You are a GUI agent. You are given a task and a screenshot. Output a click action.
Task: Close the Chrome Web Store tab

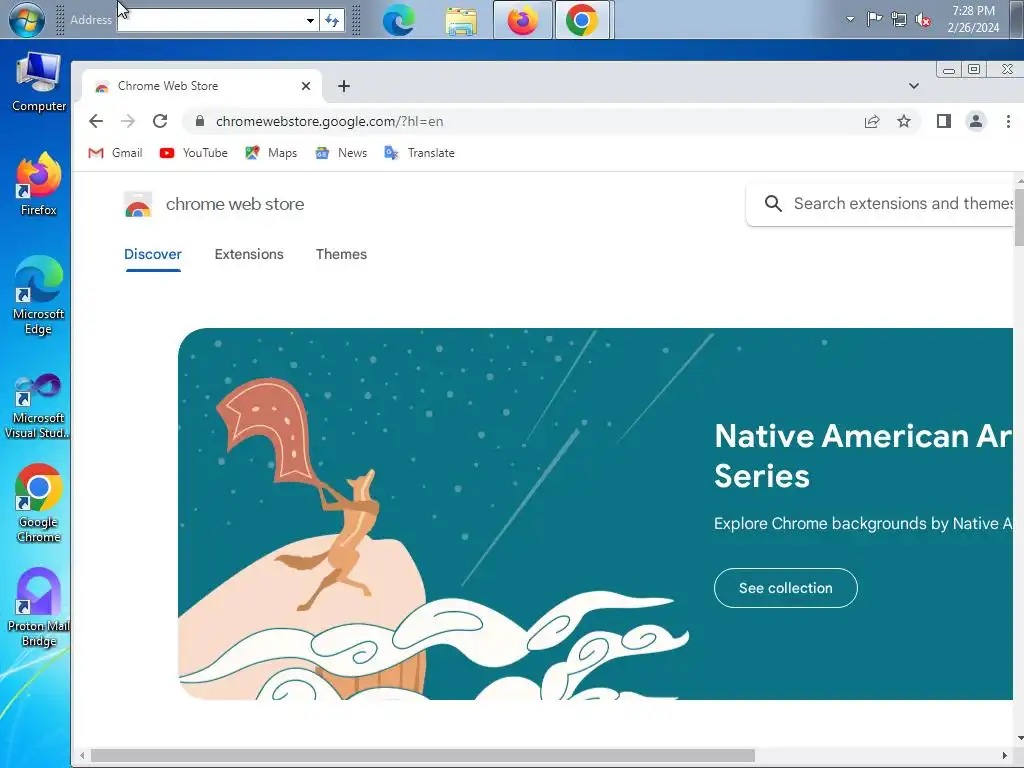tap(306, 86)
